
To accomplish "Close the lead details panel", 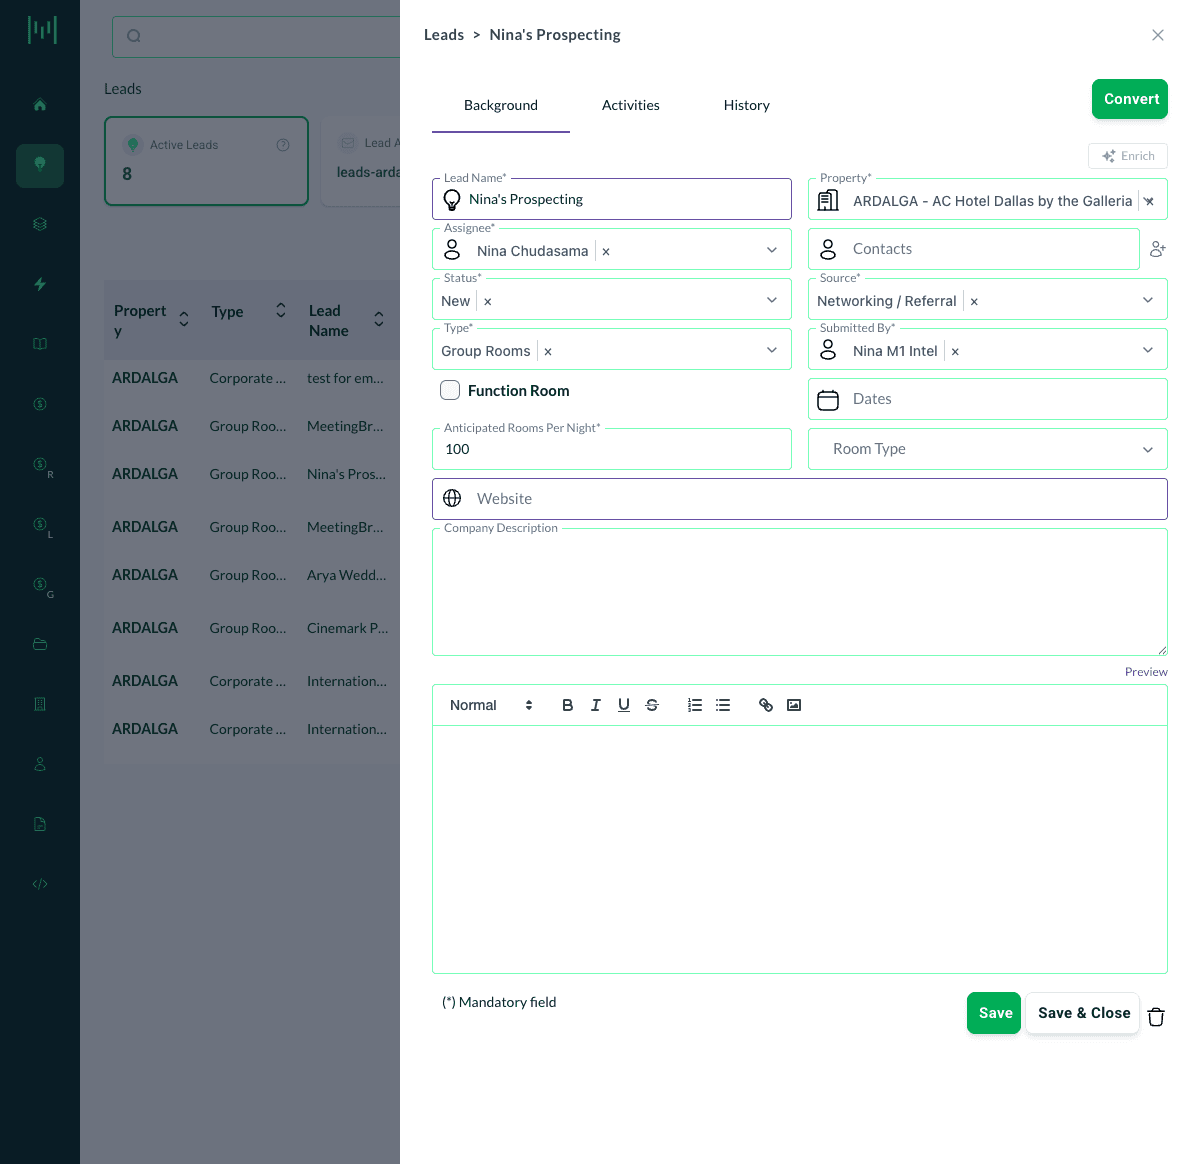I will [x=1158, y=35].
